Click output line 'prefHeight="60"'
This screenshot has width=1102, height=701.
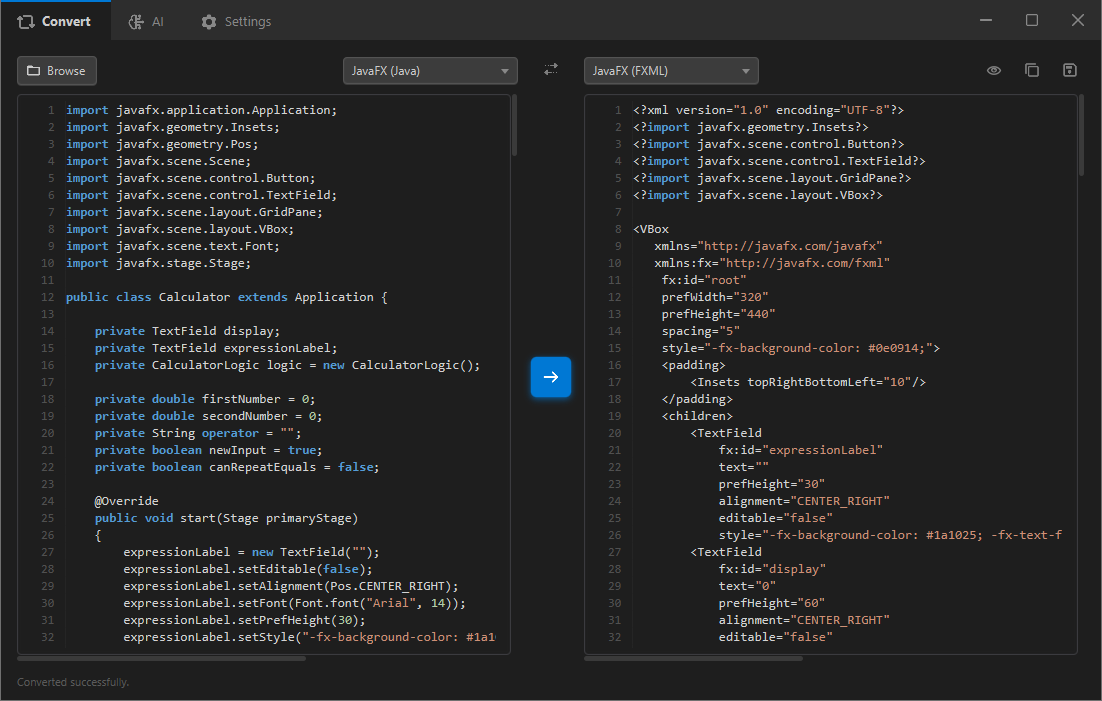[x=772, y=603]
